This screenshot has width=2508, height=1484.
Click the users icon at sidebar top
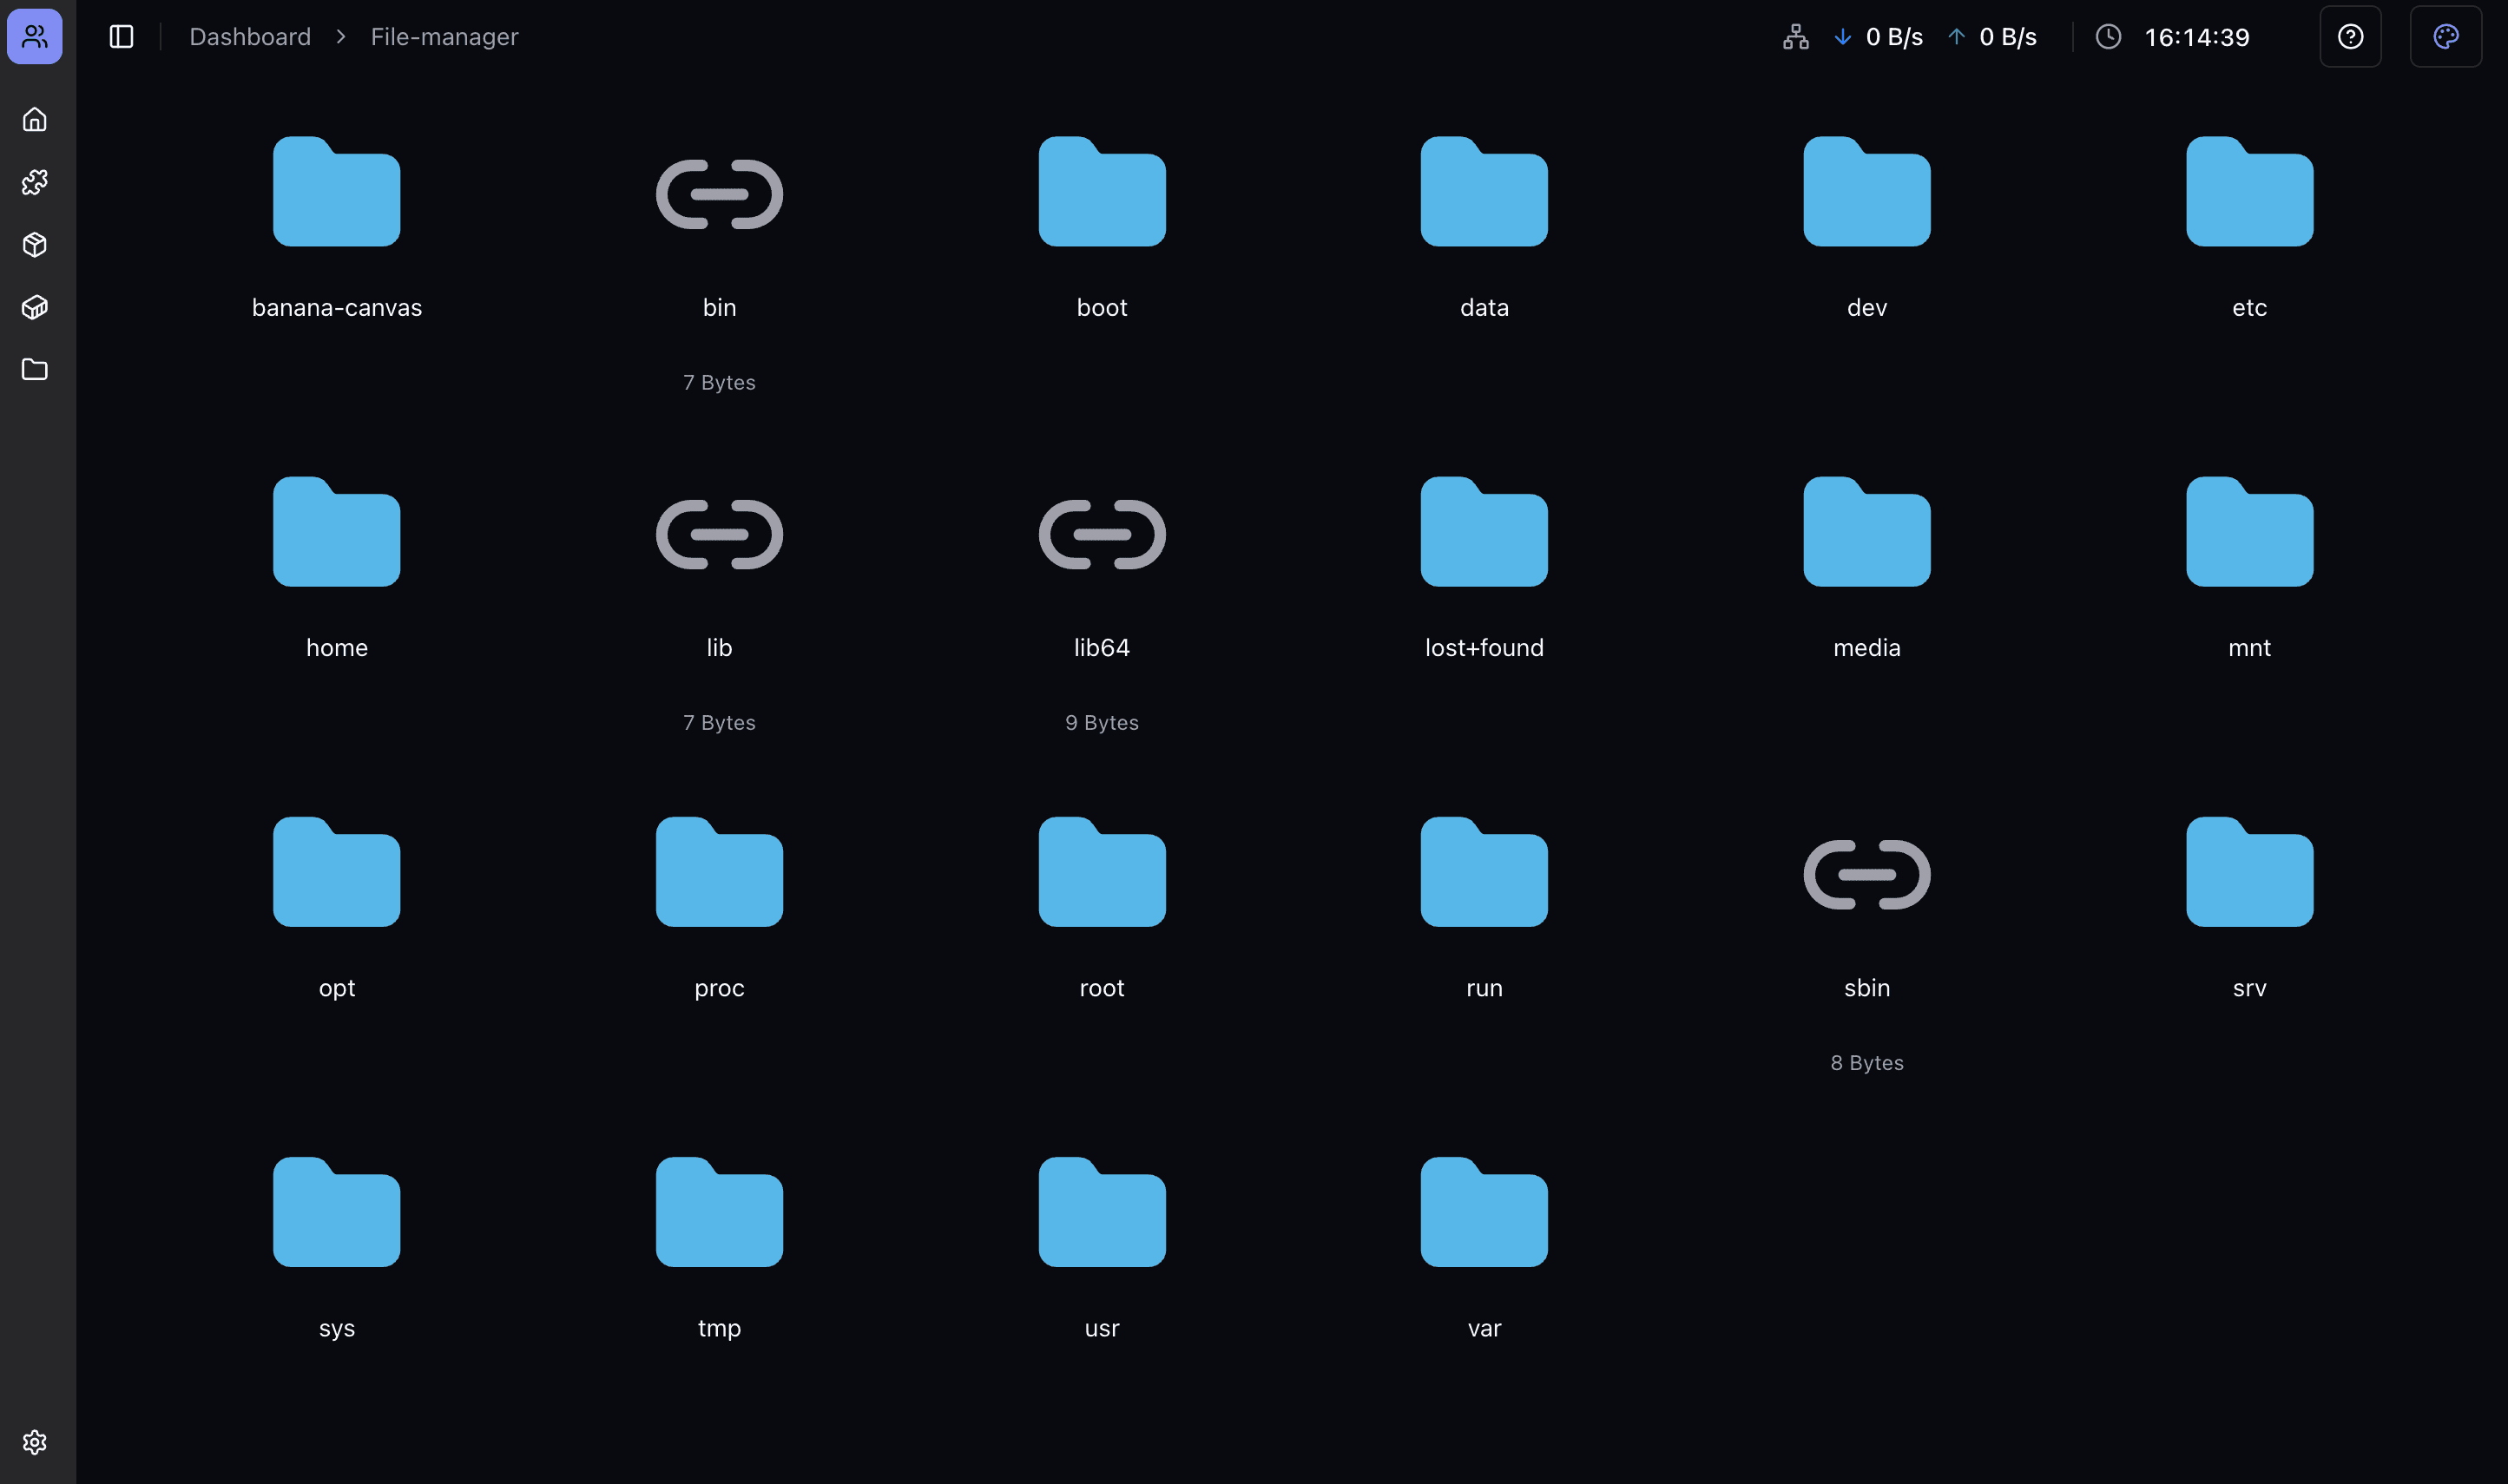pyautogui.click(x=35, y=36)
